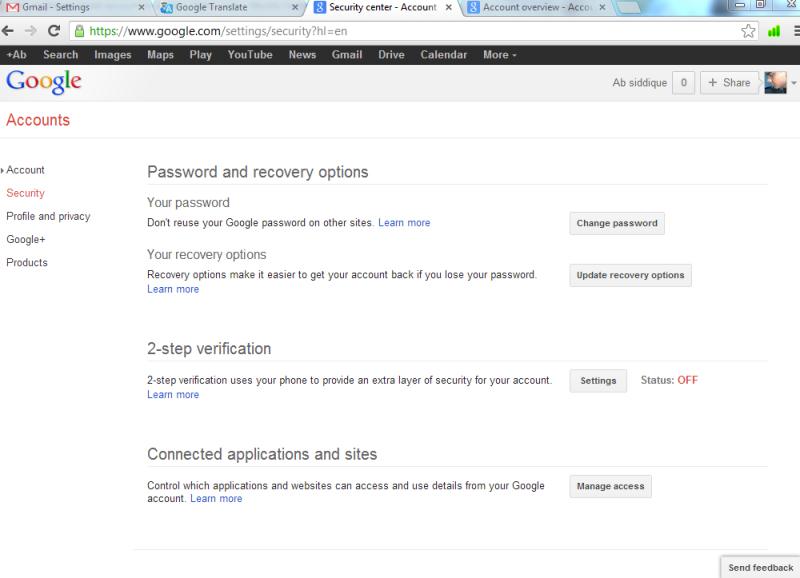Click the browser forward arrow
The width and height of the screenshot is (800, 578).
point(31,31)
